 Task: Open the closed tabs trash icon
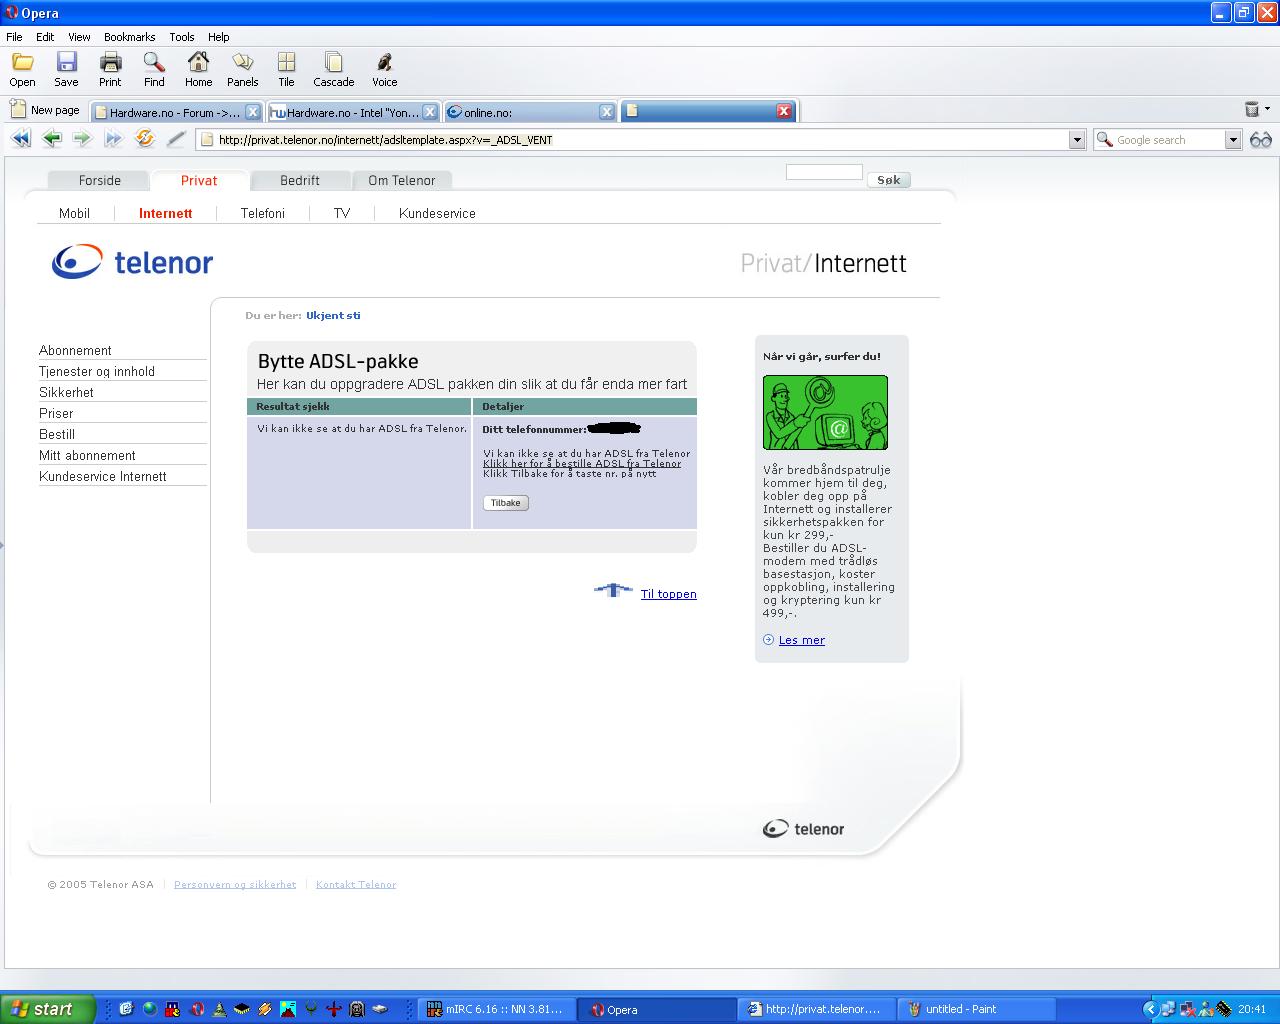tap(1251, 109)
